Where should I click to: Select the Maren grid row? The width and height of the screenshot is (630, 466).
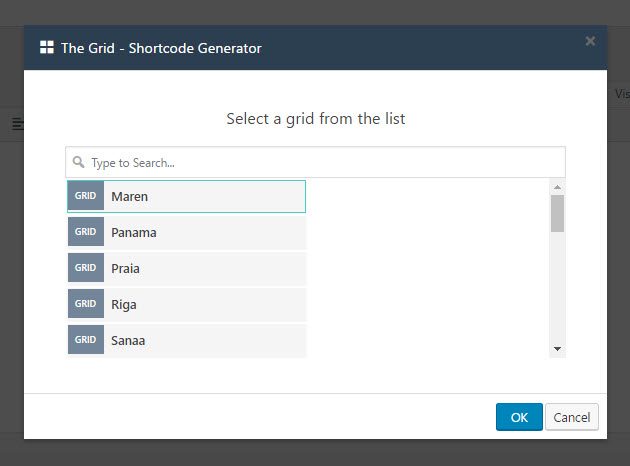186,196
